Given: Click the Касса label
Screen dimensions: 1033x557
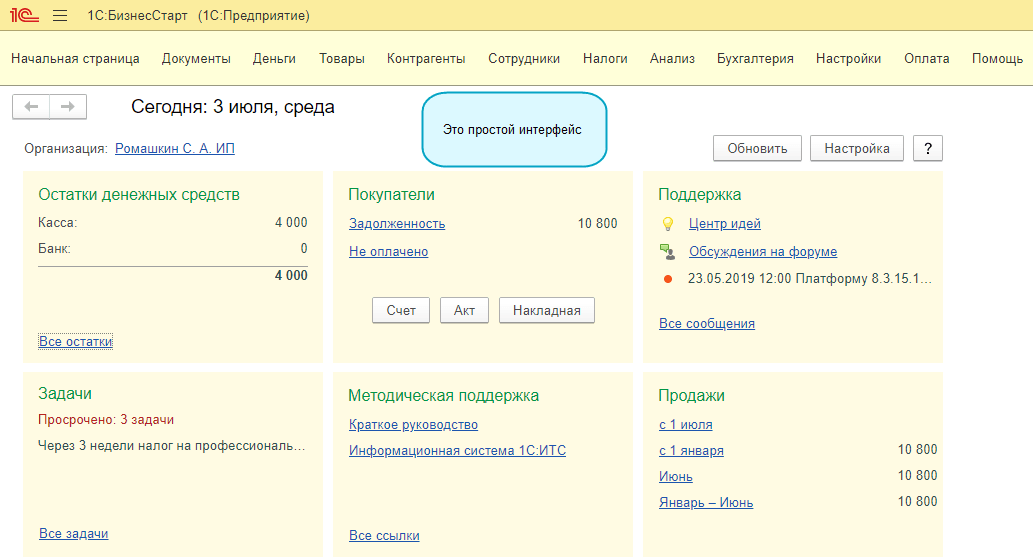Looking at the screenshot, I should click(x=57, y=222).
